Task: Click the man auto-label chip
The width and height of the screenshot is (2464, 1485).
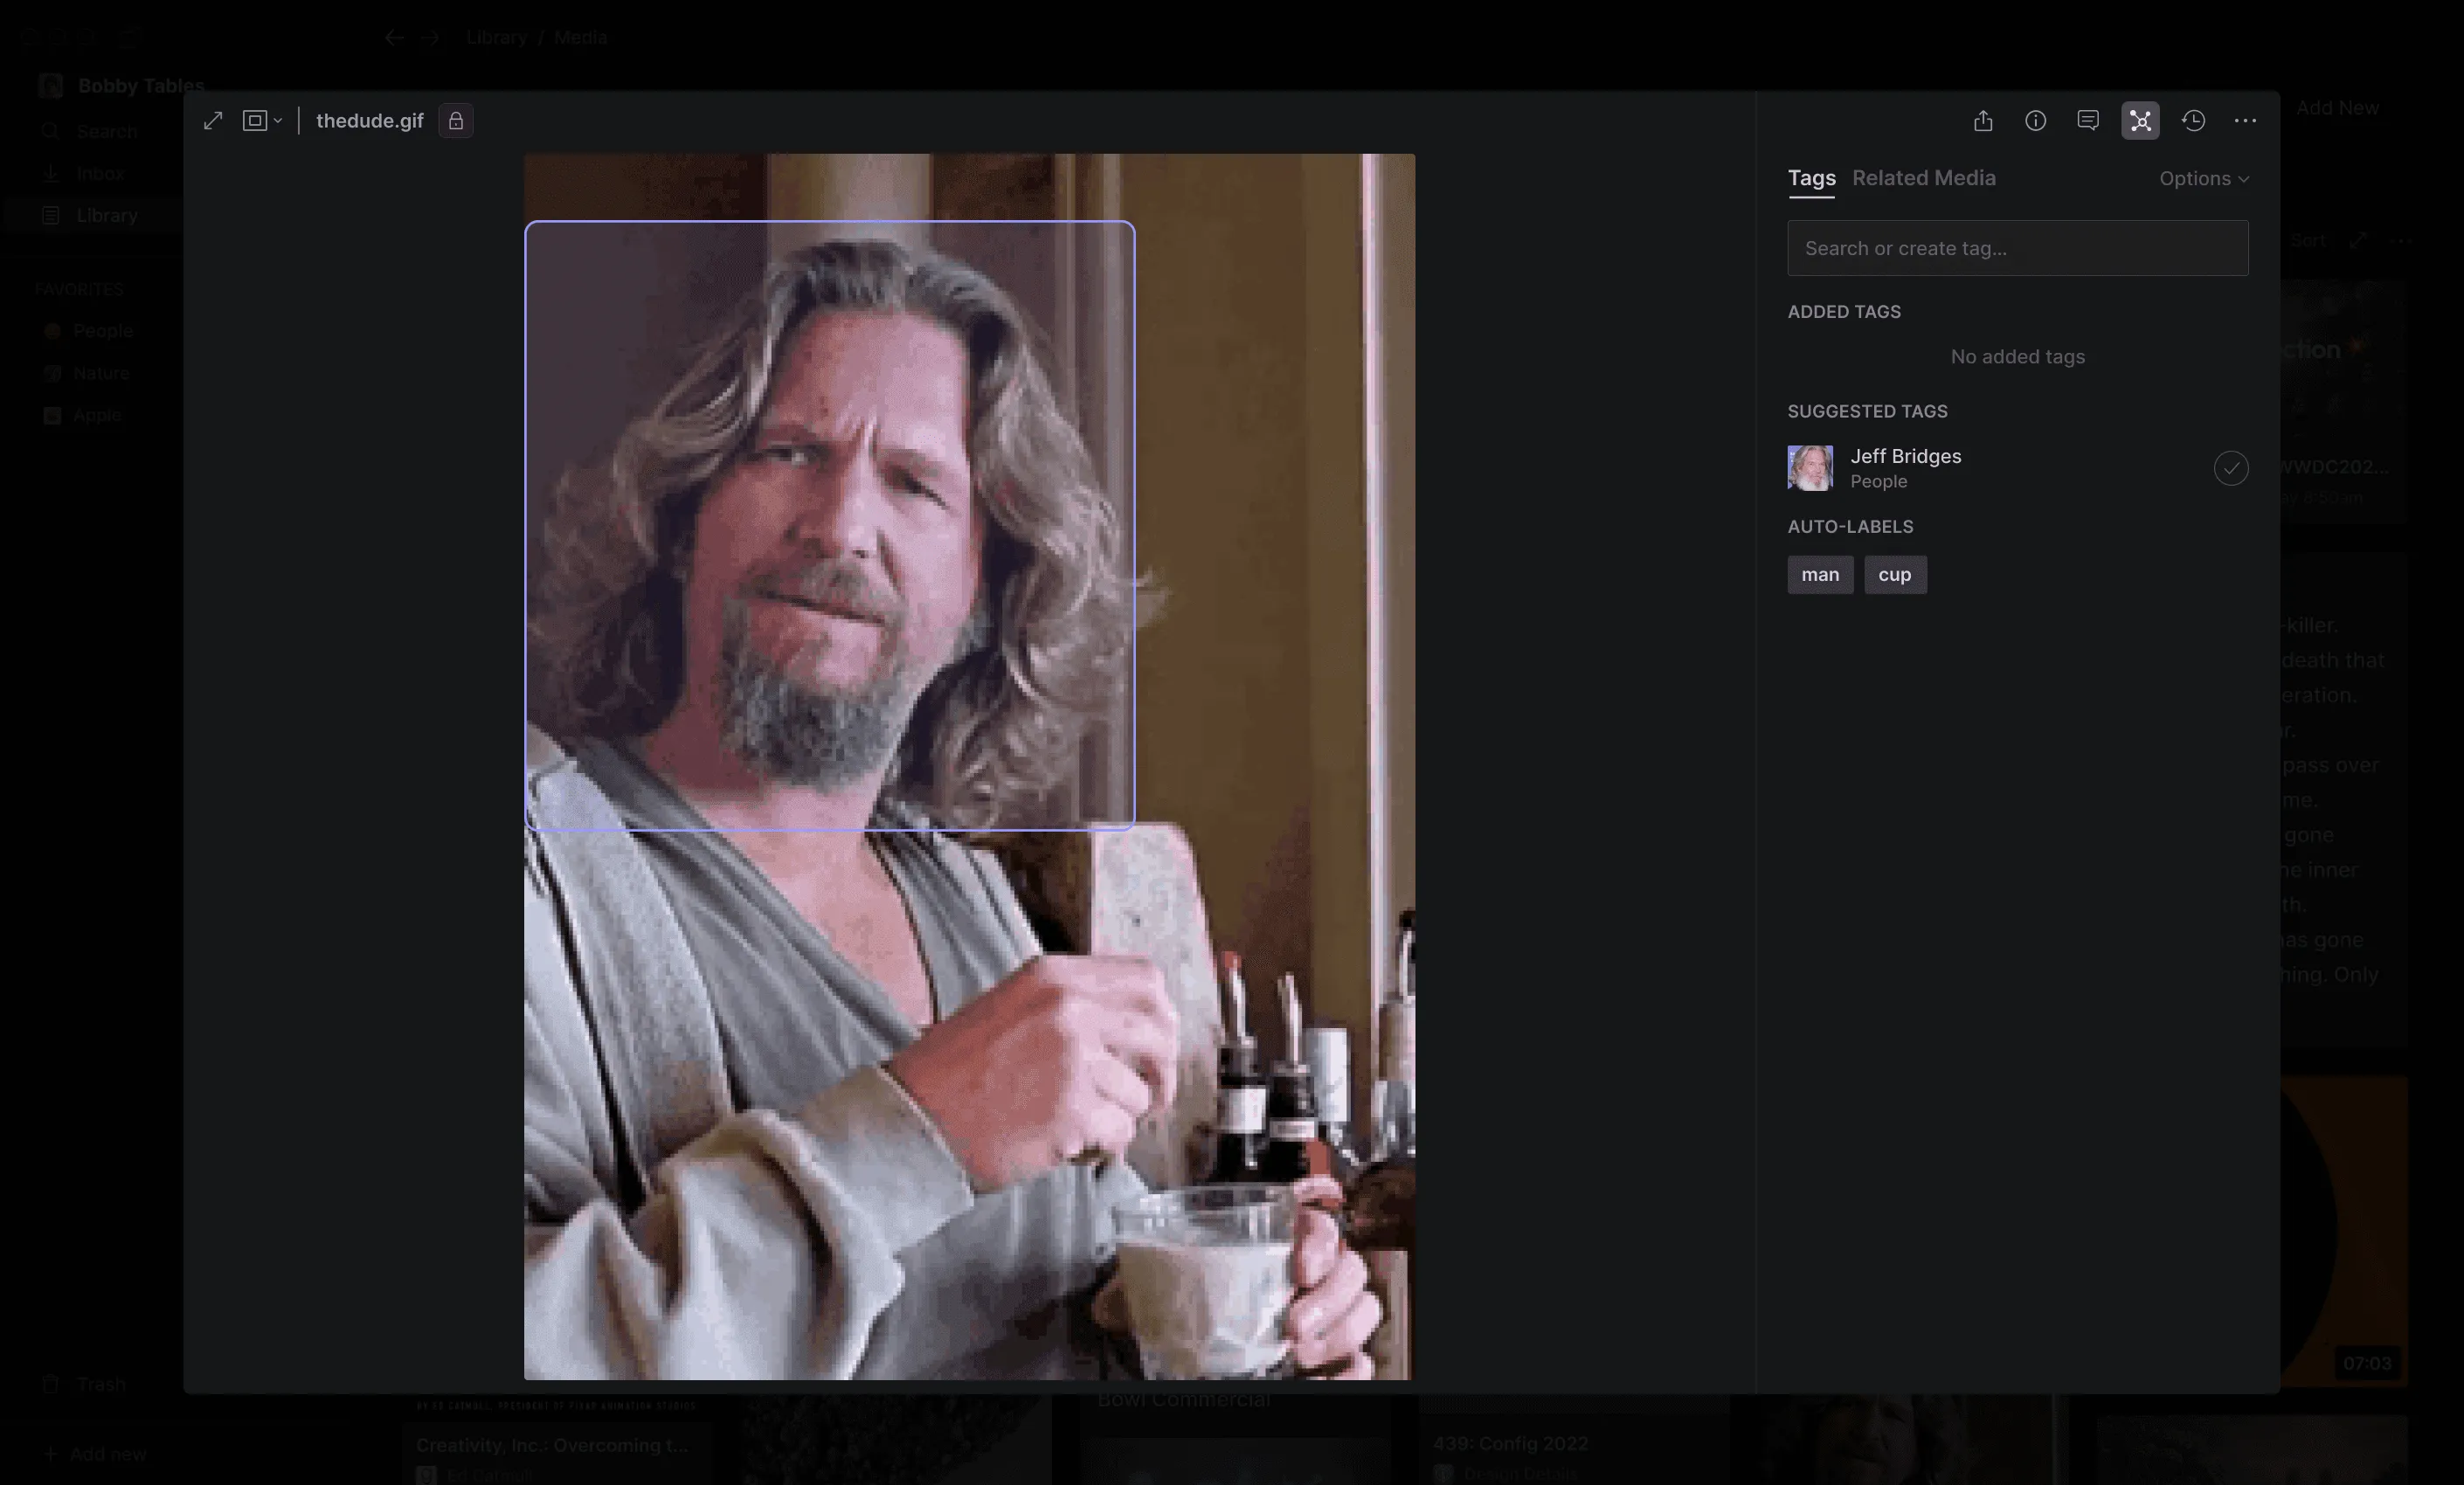Action: pyautogui.click(x=1820, y=575)
